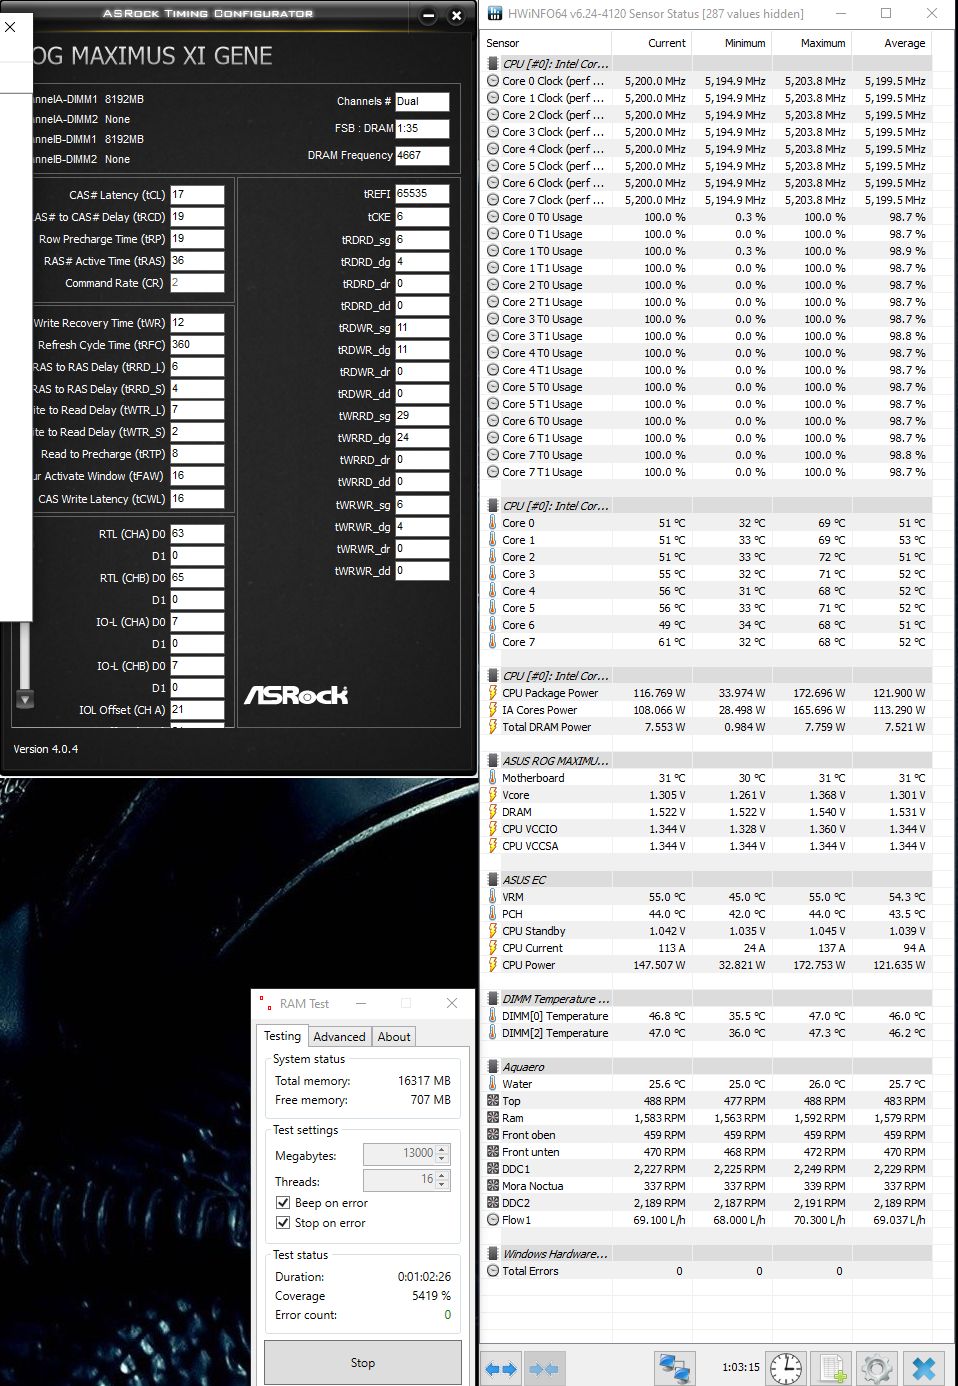Click the expand sensor view arrows icon in HWiNFO
The image size is (958, 1386).
coord(500,1368)
